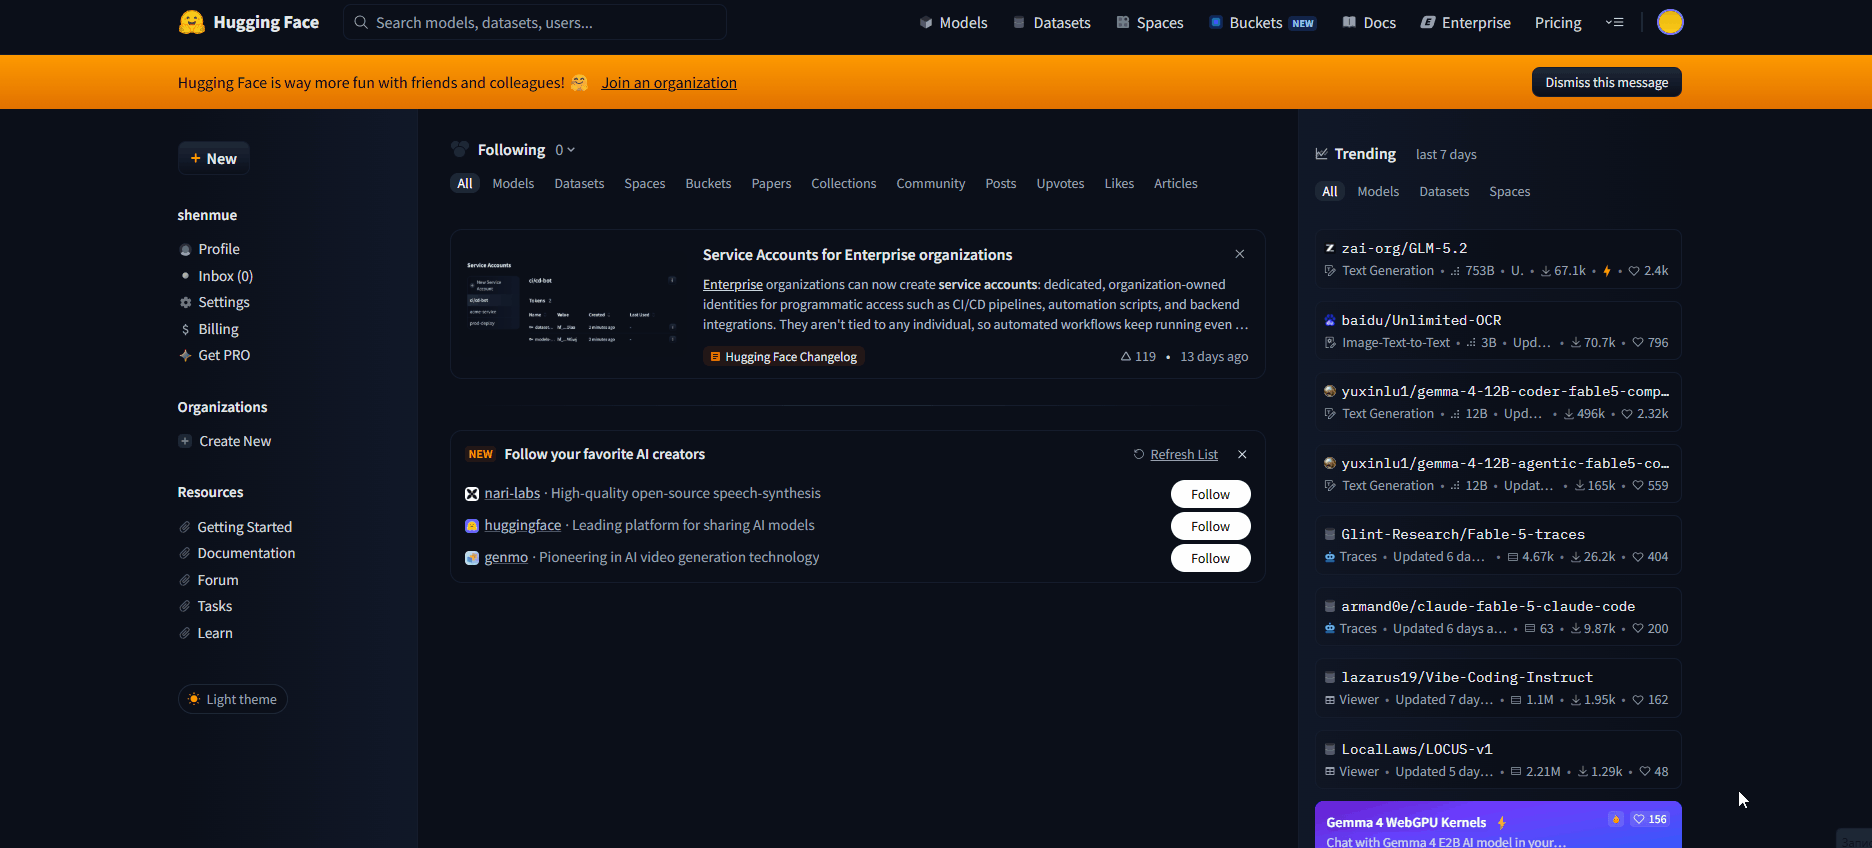Click the LocalLaws dataset icon
1872x848 pixels.
[x=1330, y=749]
